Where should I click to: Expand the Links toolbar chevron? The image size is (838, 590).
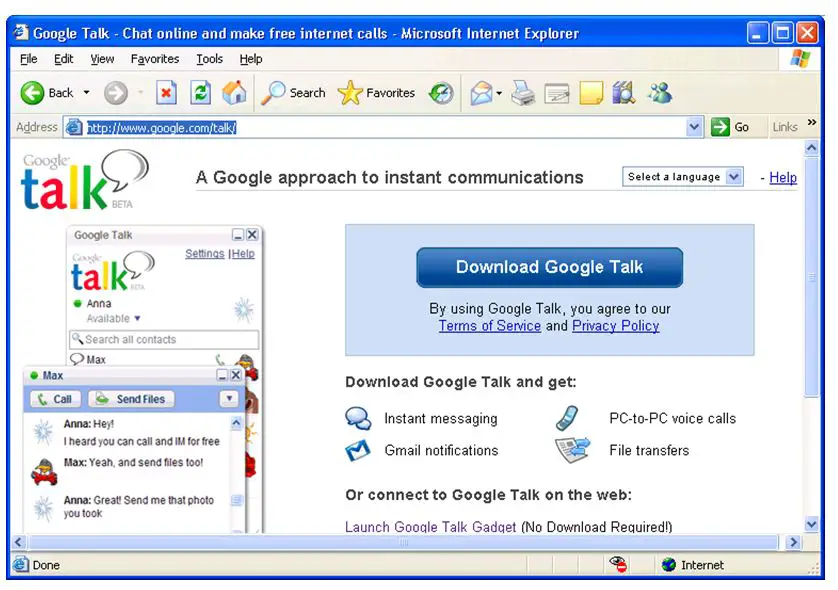click(x=812, y=122)
